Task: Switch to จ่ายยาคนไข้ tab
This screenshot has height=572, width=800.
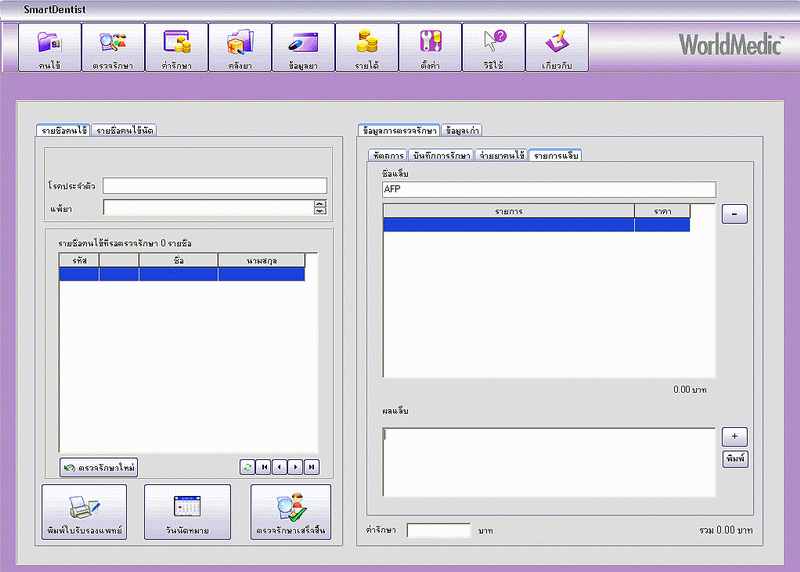Action: pyautogui.click(x=502, y=156)
